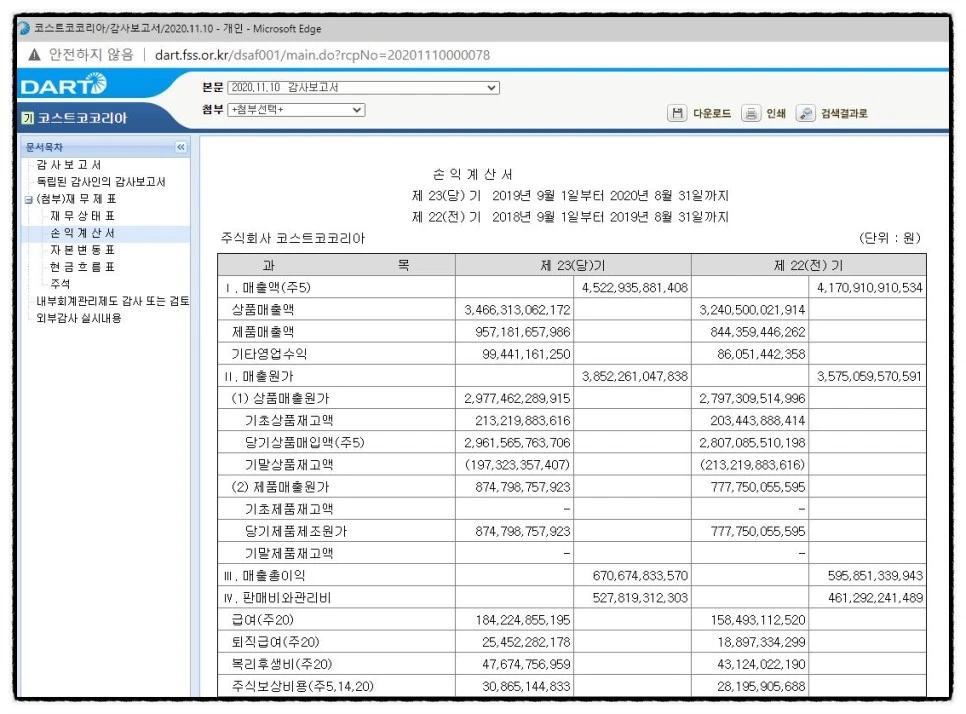The image size is (966, 714).
Task: Open 재무상태표 in the outline
Action: (82, 216)
